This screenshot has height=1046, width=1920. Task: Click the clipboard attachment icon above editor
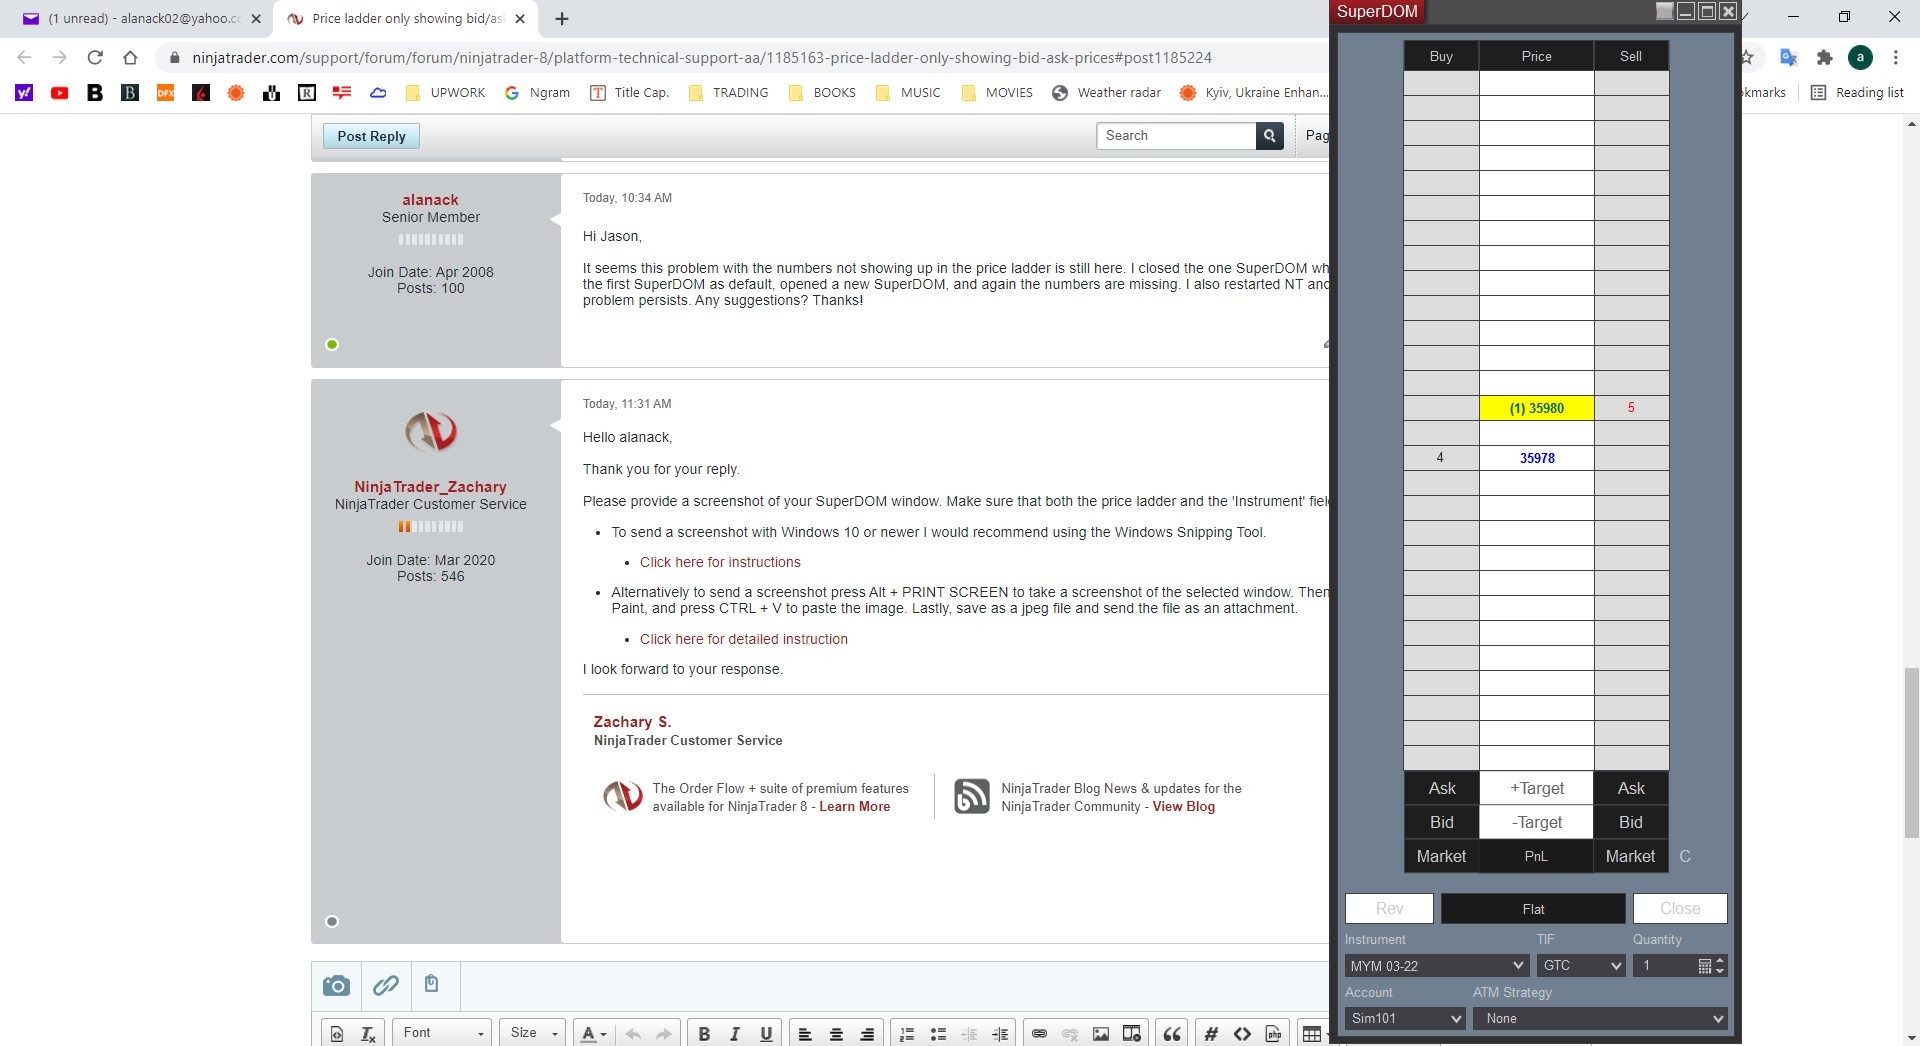tap(431, 984)
